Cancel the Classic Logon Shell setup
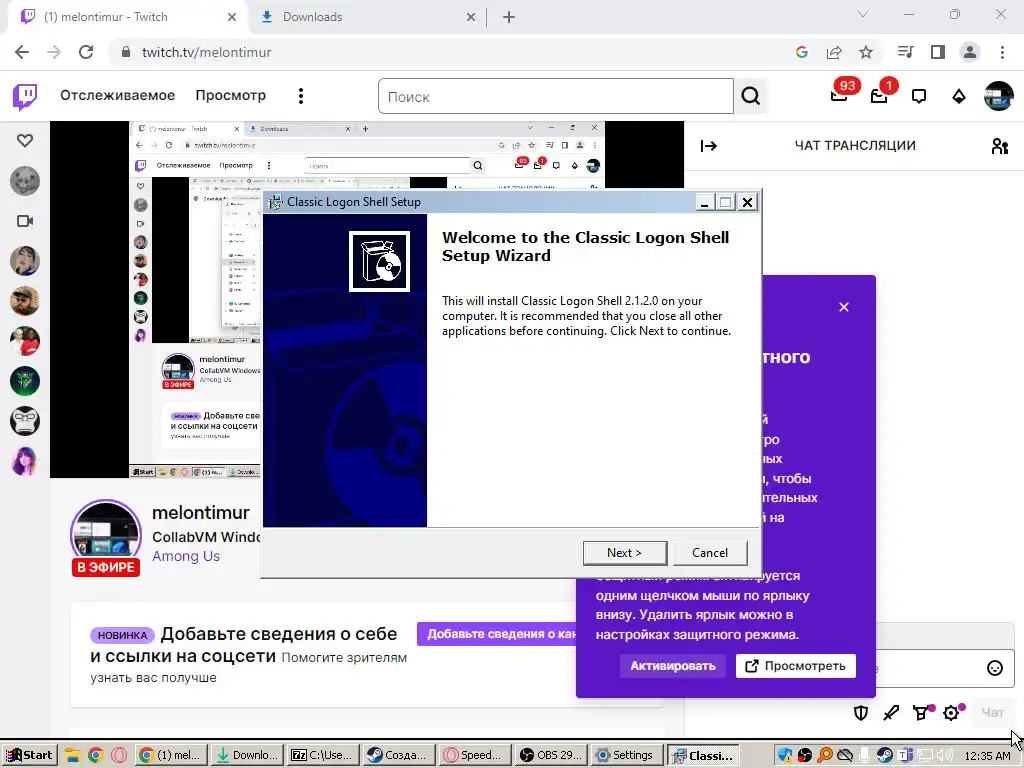Screen dimensions: 1024x768 [709, 552]
